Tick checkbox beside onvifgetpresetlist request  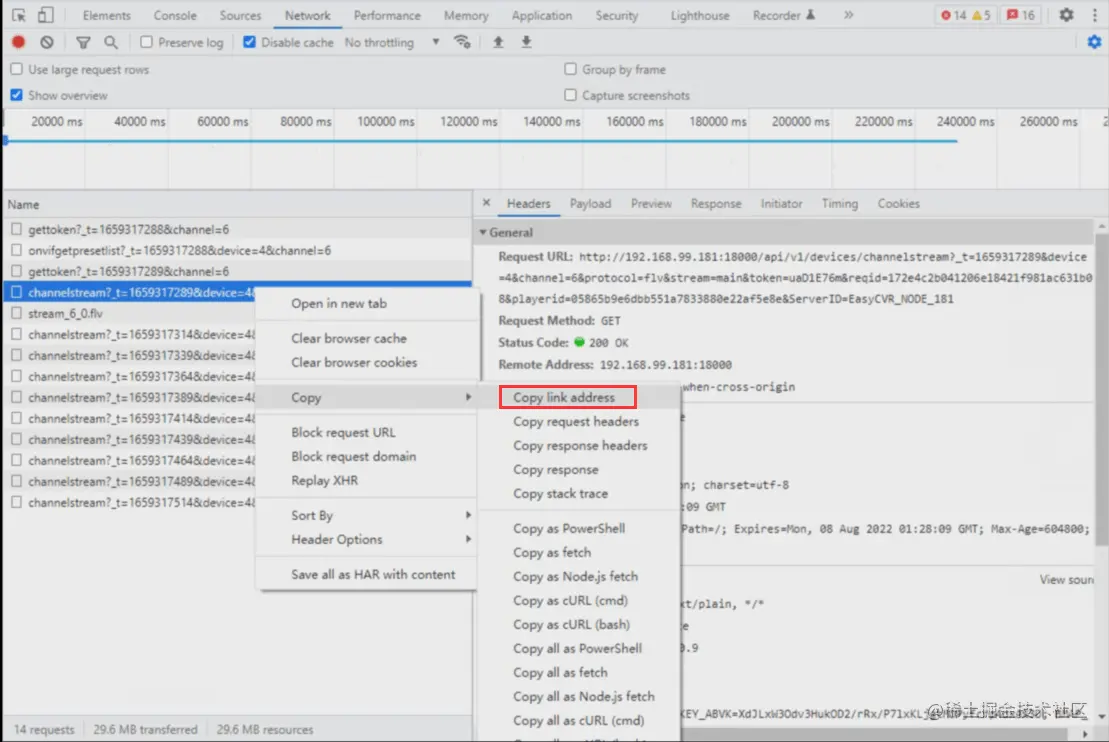click(x=16, y=250)
